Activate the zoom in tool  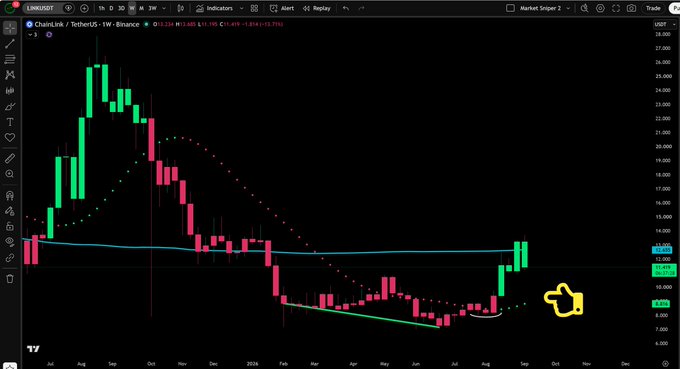[x=10, y=174]
